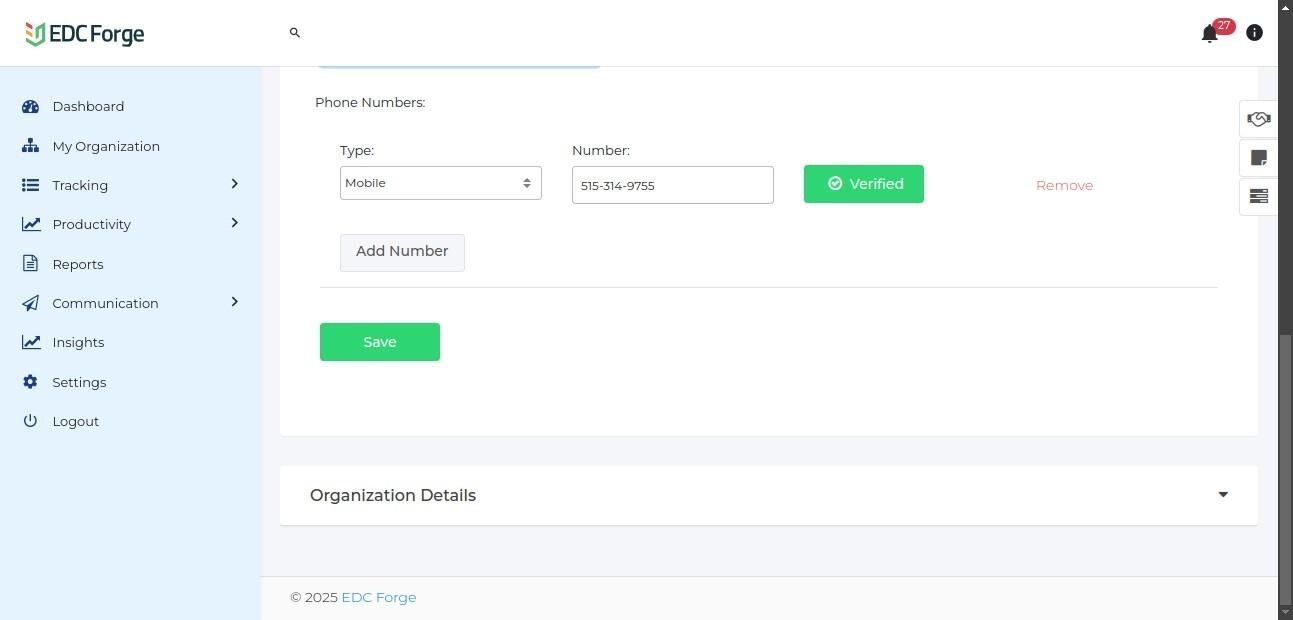
Task: Click the stacked bars side-panel icon
Action: tap(1258, 196)
